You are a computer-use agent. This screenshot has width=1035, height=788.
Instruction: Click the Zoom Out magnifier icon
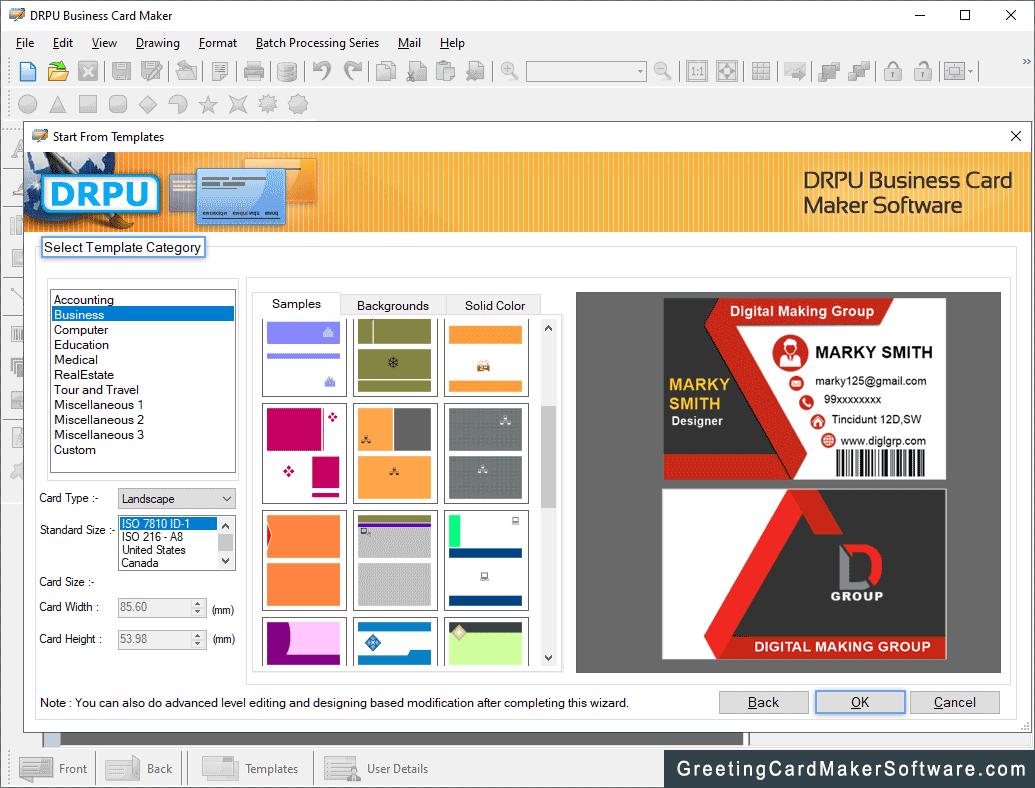tap(662, 71)
